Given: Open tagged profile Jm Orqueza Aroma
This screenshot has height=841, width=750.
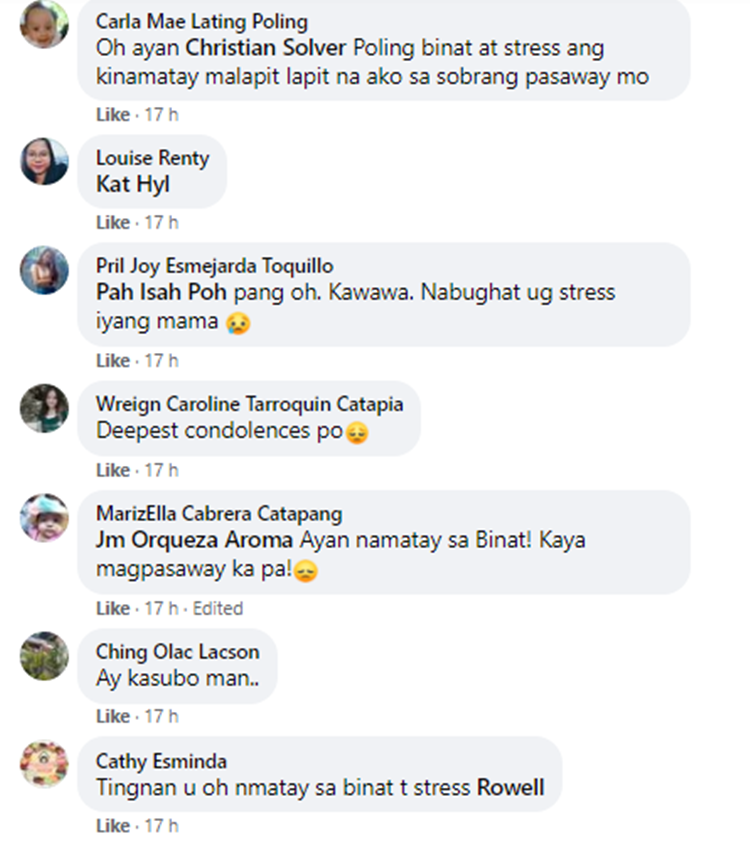Looking at the screenshot, I should [x=194, y=540].
